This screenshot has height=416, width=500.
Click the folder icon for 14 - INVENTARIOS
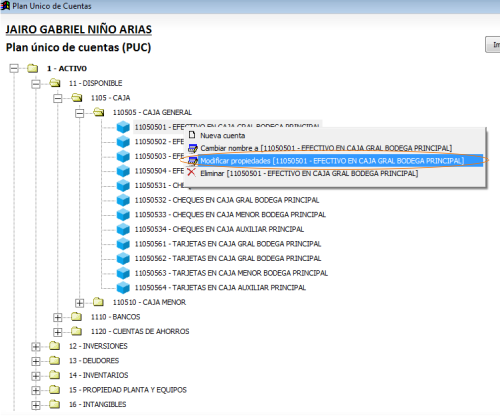pos(54,375)
